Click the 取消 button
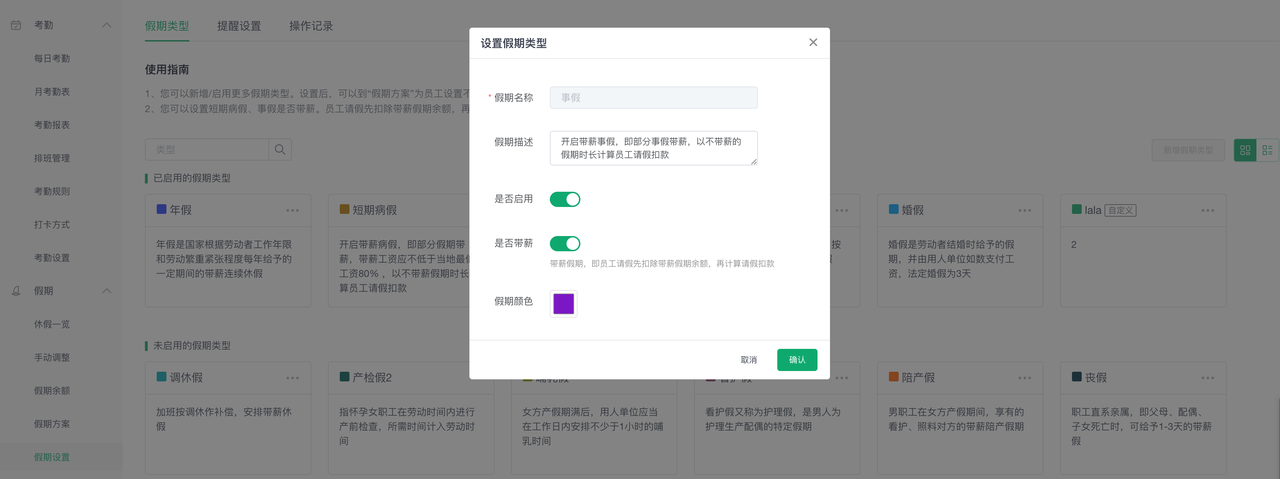Viewport: 1280px width, 479px height. tap(749, 360)
